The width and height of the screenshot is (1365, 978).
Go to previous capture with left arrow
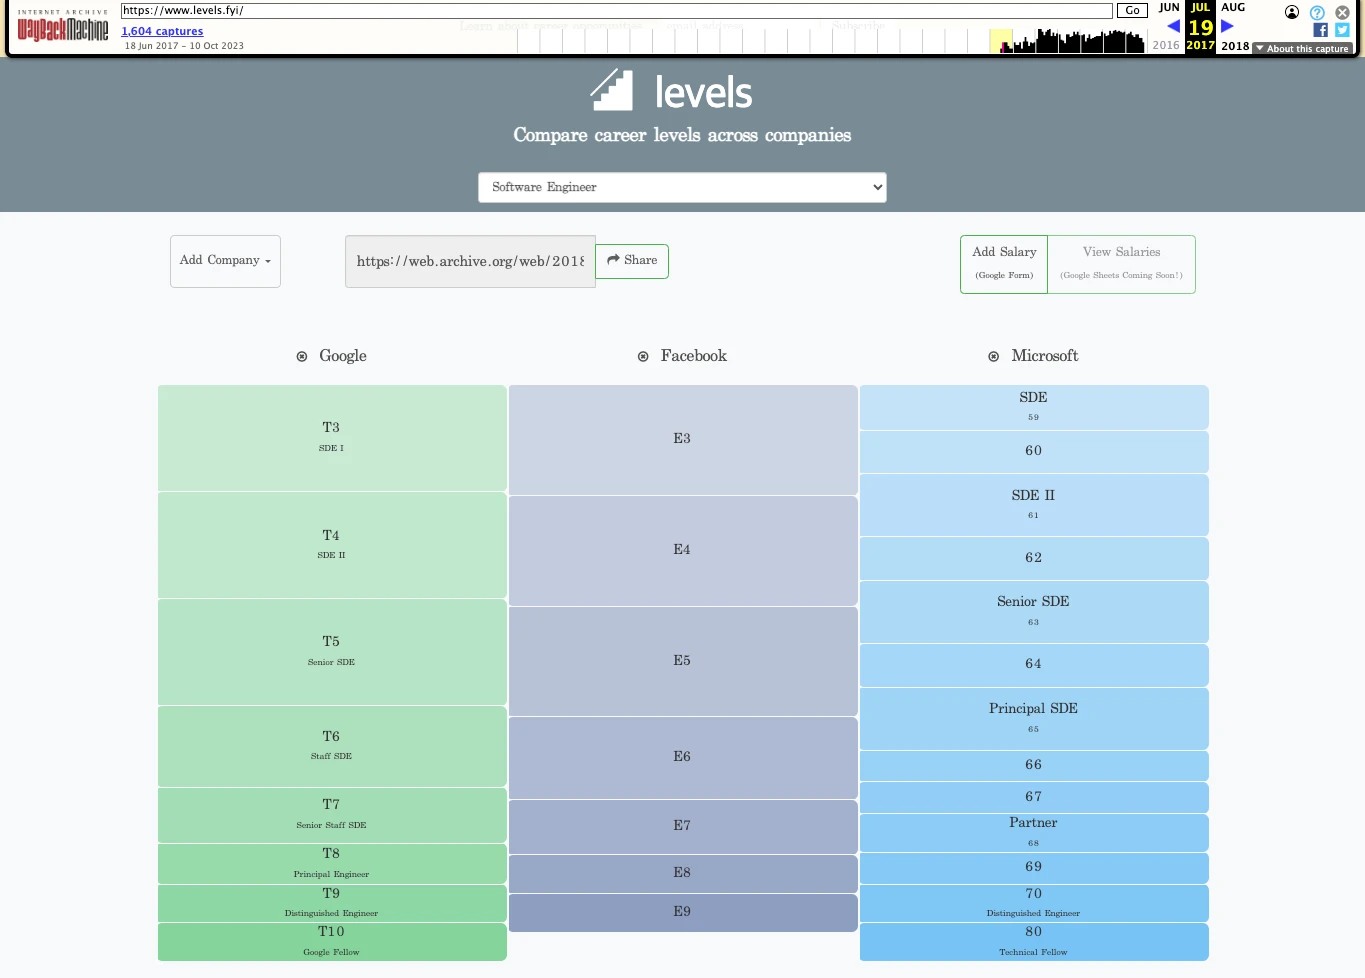point(1173,27)
